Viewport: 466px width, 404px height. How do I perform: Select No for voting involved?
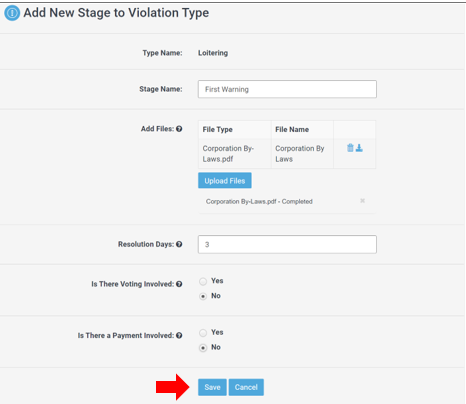(203, 296)
